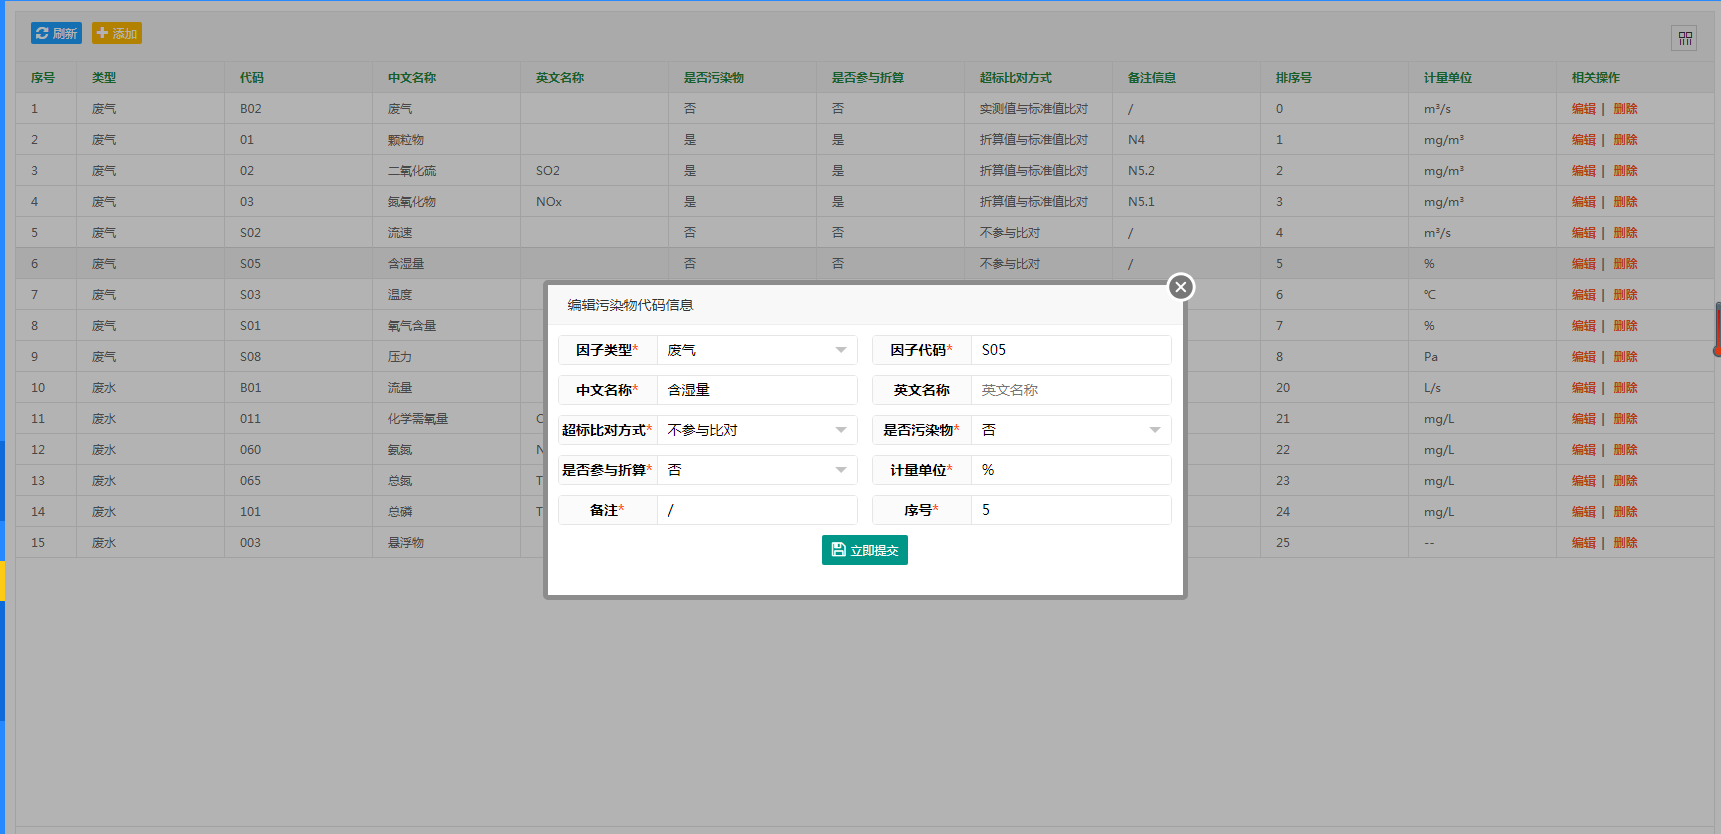Open the 是否参与折算 dropdown
This screenshot has height=834, width=1721.
(756, 470)
